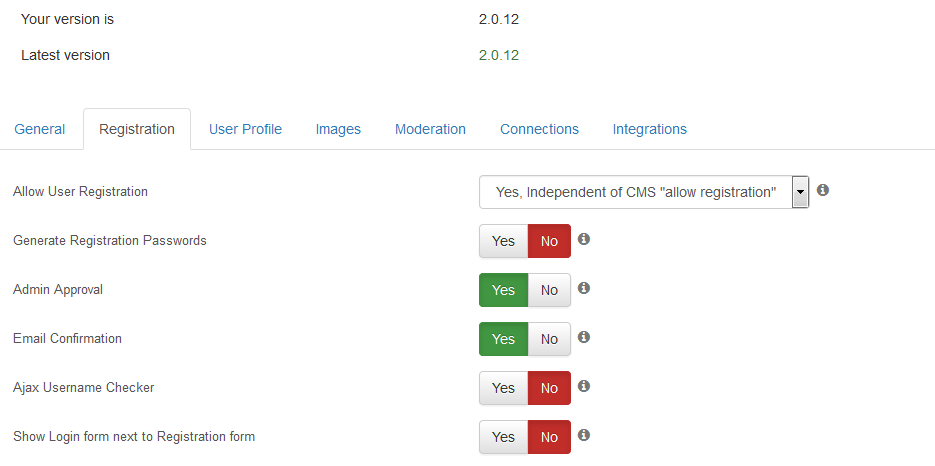This screenshot has height=466, width=935.
Task: Click the green latest version 2.0.12 link
Action: point(499,55)
